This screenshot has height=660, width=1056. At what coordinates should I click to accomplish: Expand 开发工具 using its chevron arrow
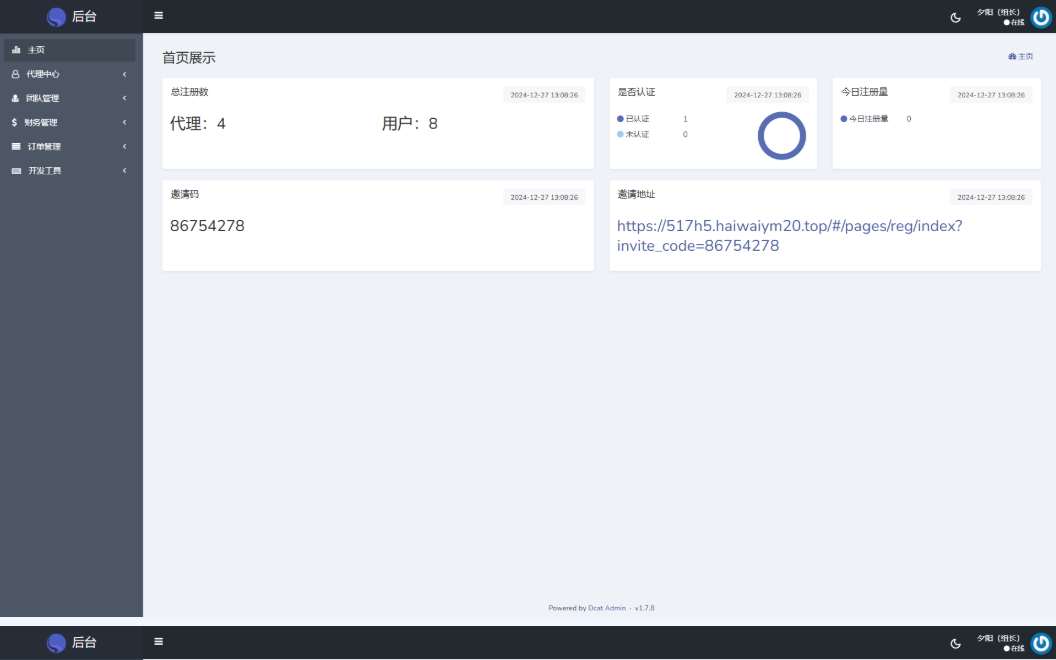click(x=125, y=171)
